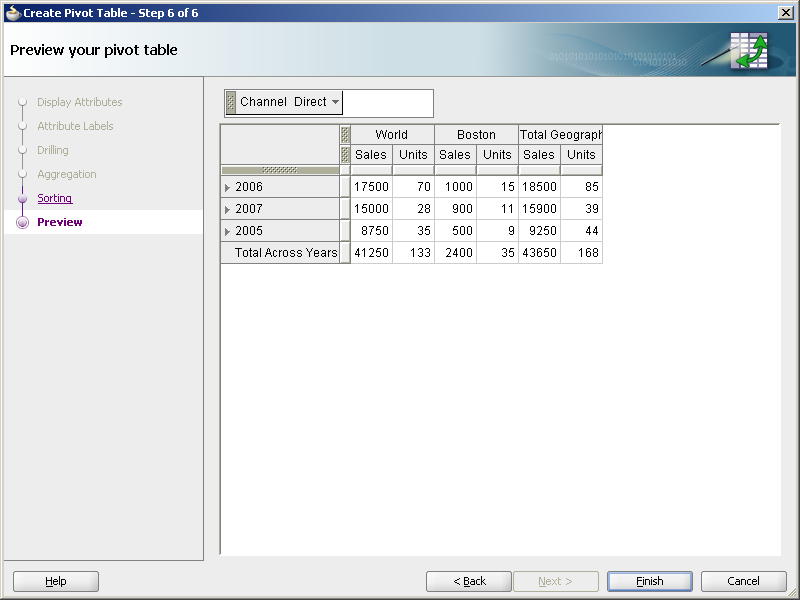The height and width of the screenshot is (600, 800).
Task: Click the Finish button
Action: (649, 581)
